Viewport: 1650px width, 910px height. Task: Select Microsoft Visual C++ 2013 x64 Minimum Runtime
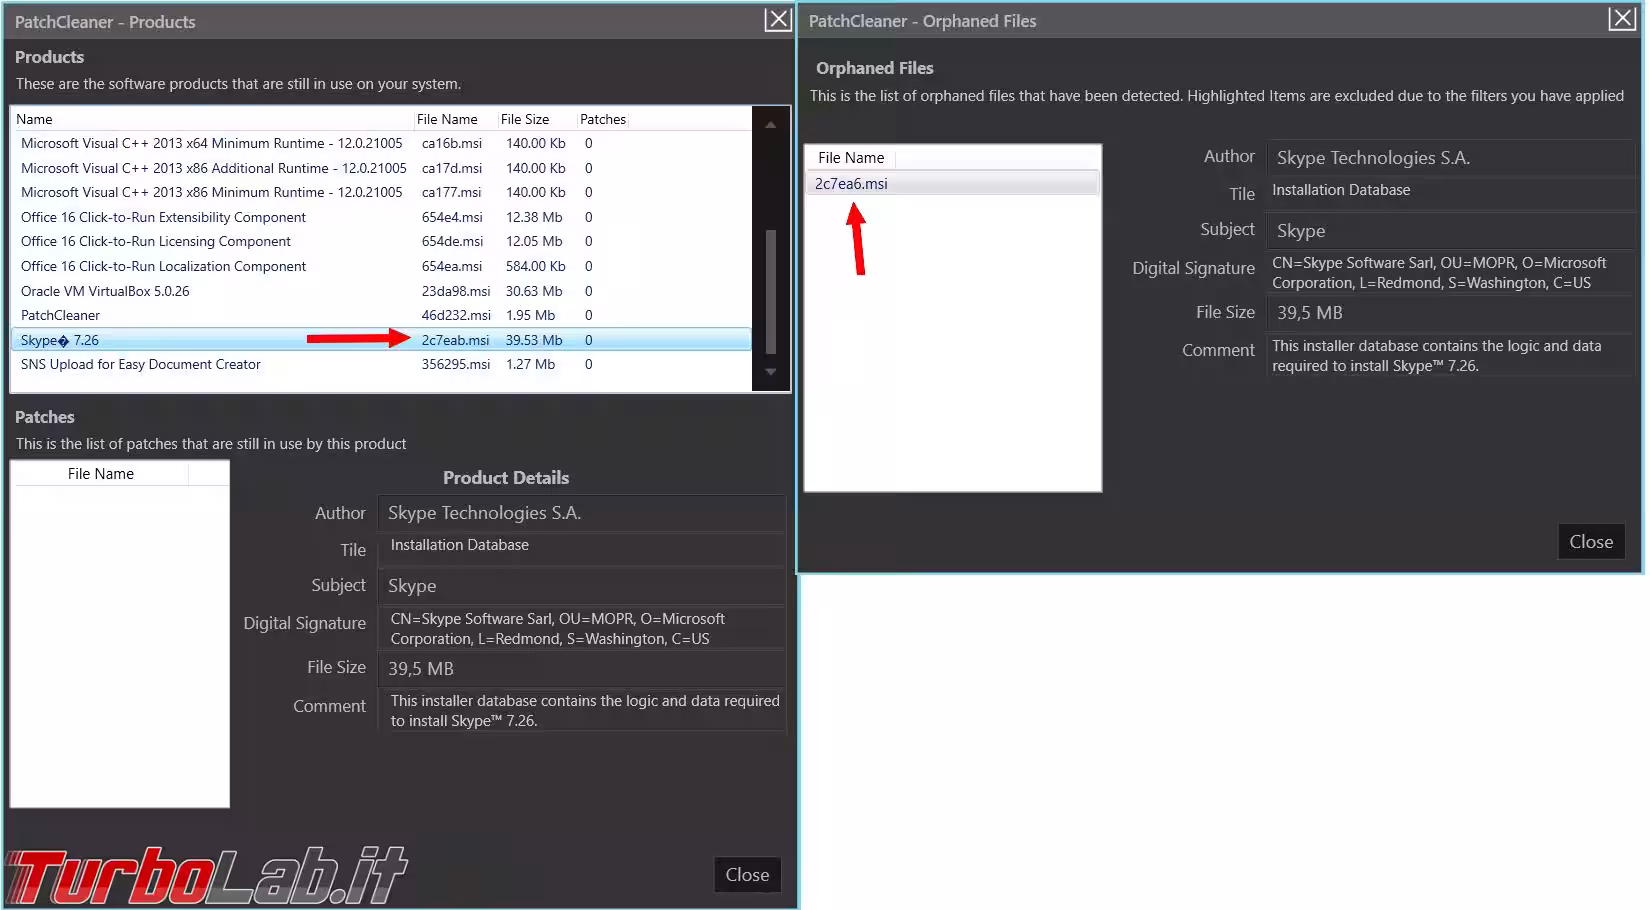click(211, 143)
